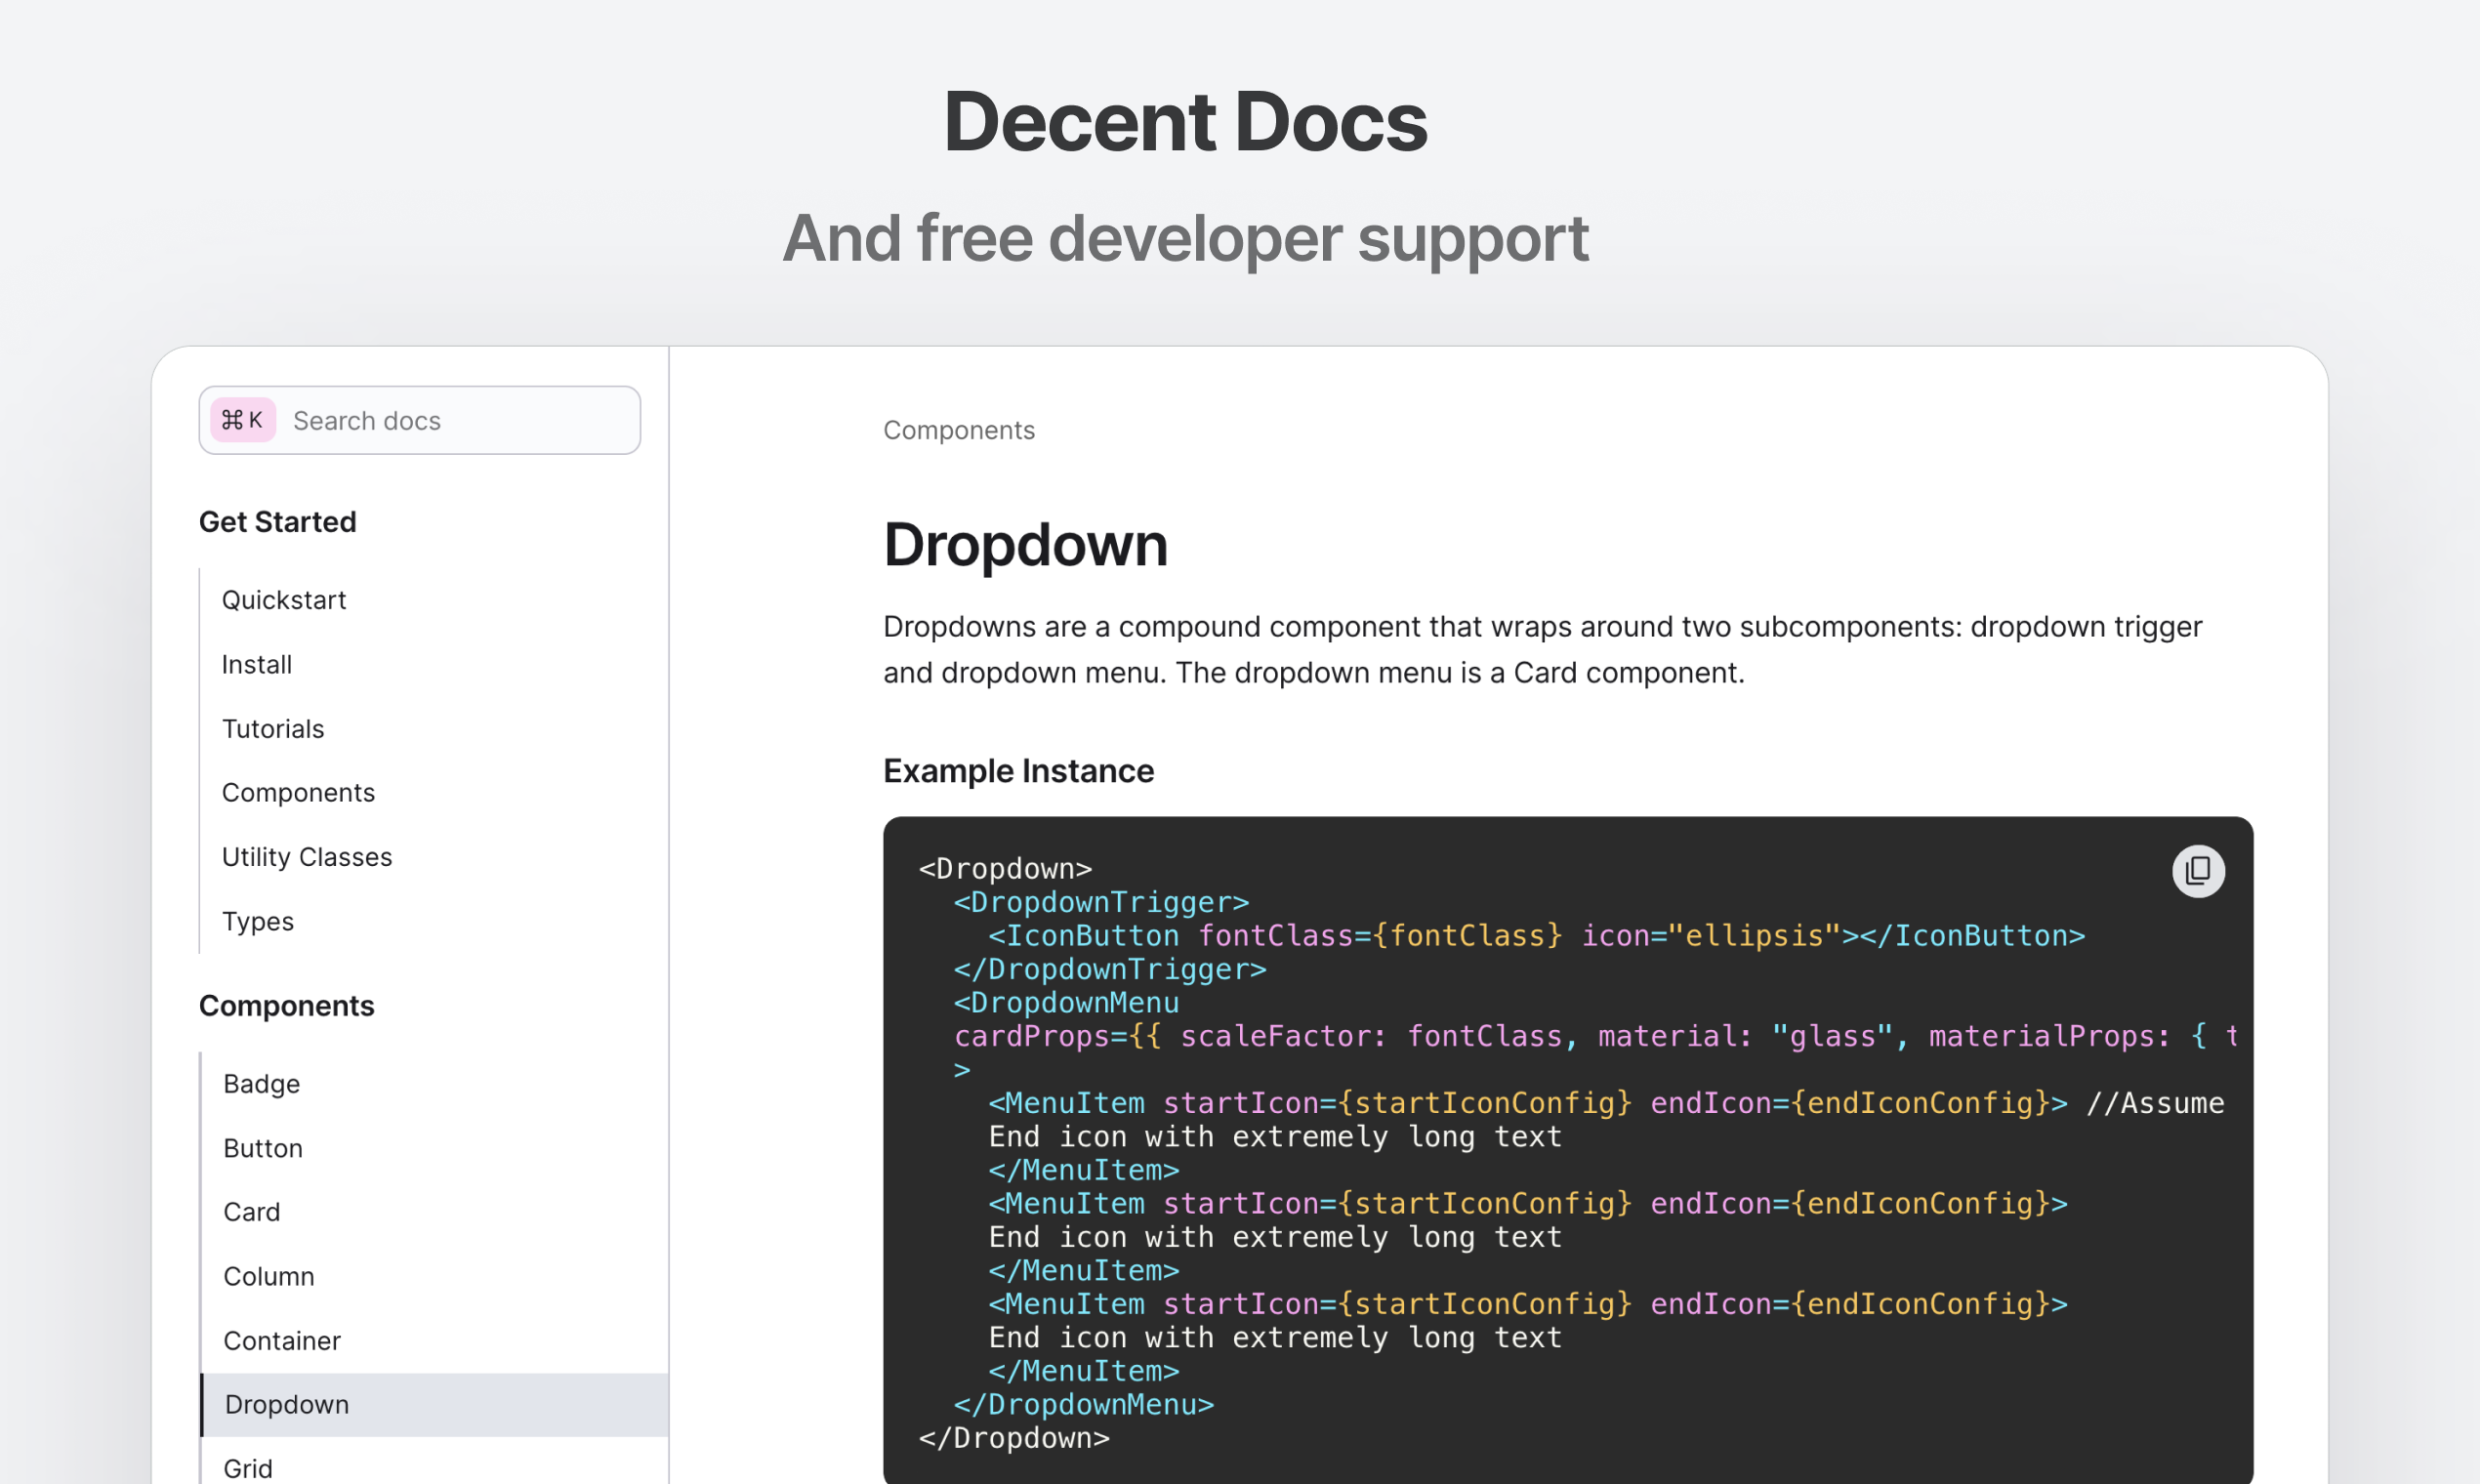Open the Column component docs
Viewport: 2480px width, 1484px height.
[x=269, y=1276]
